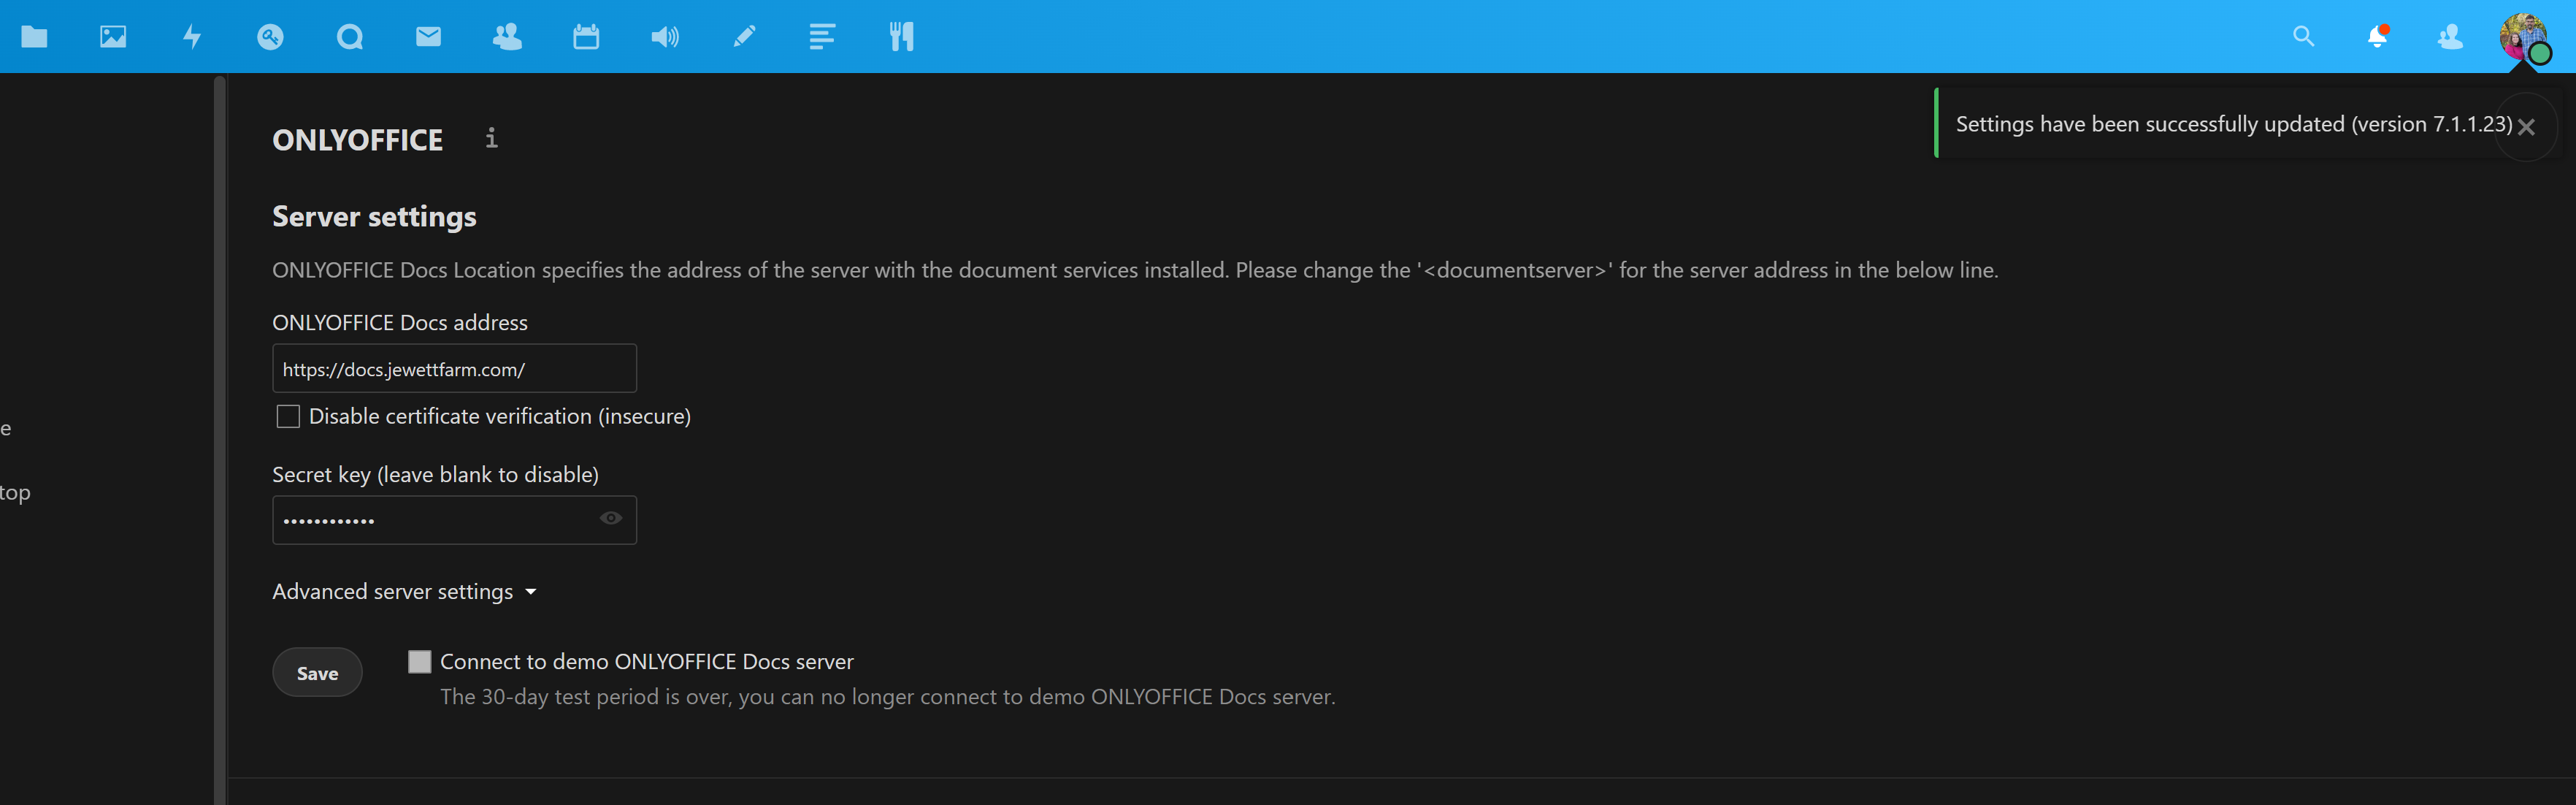Click the Server settings heading
Viewport: 2576px width, 805px height.
[x=374, y=217]
